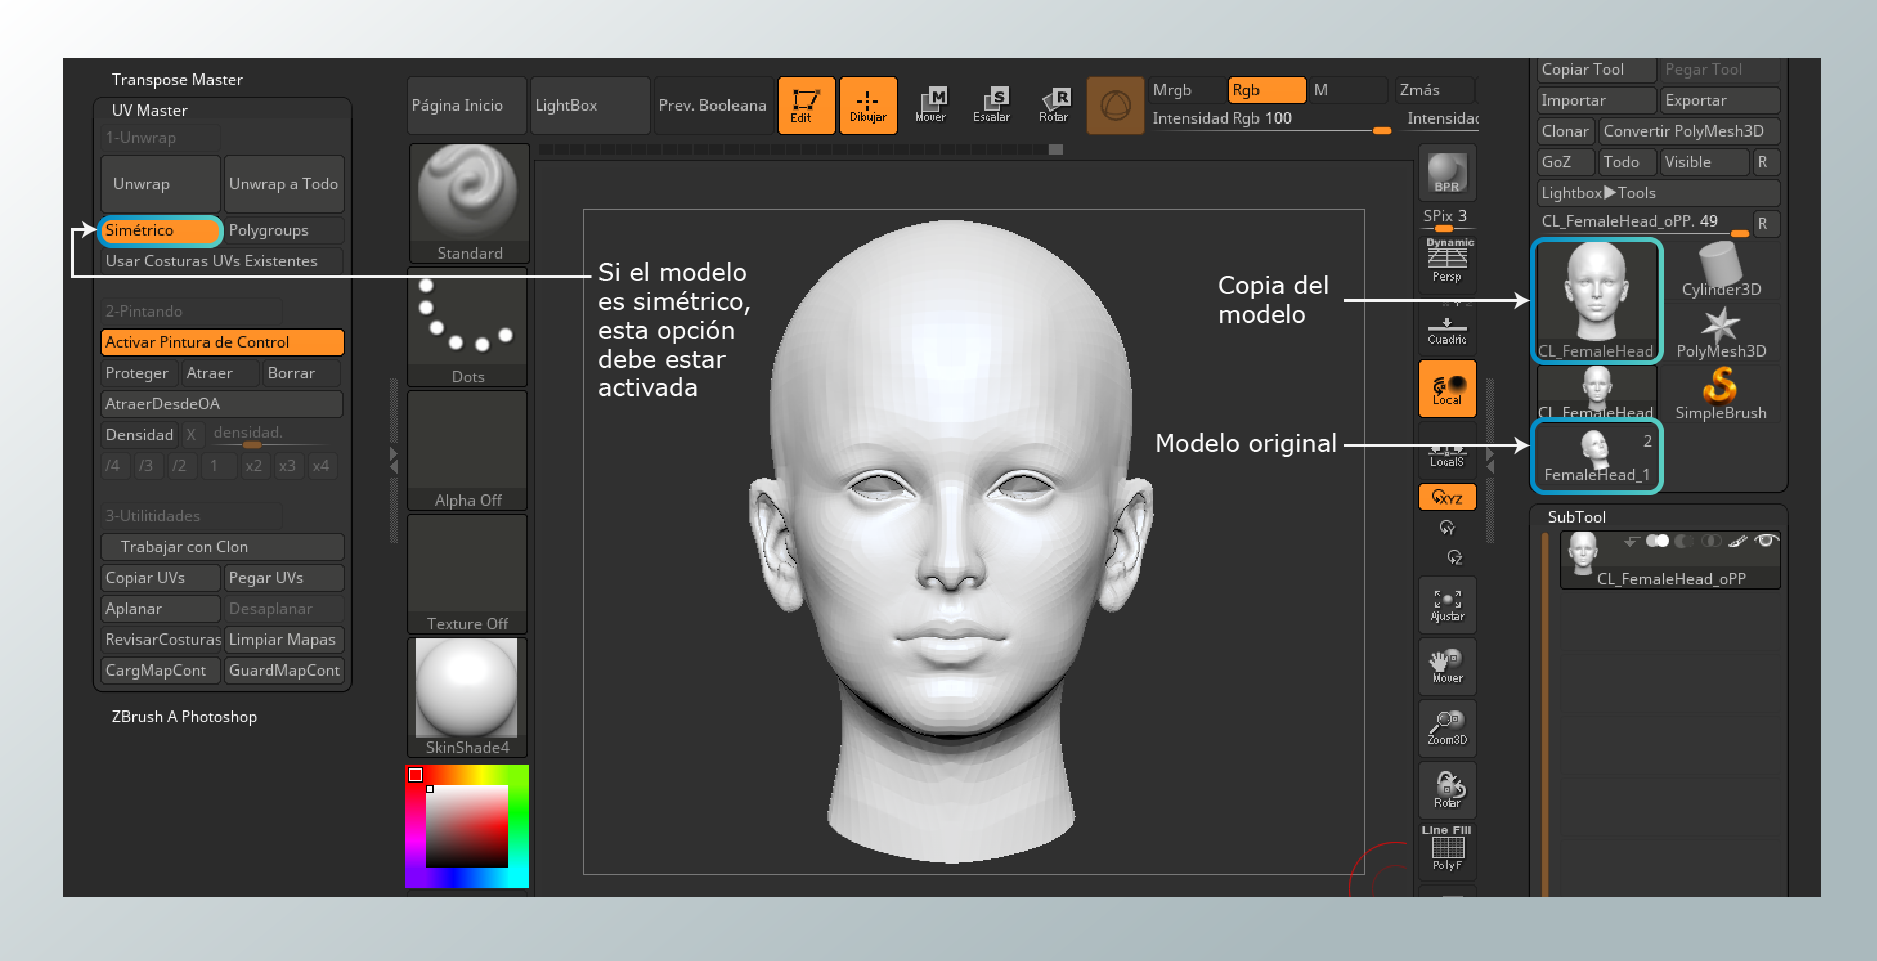The width and height of the screenshot is (1877, 961).
Task: Disable Activar Pintura de Control
Action: tap(222, 342)
